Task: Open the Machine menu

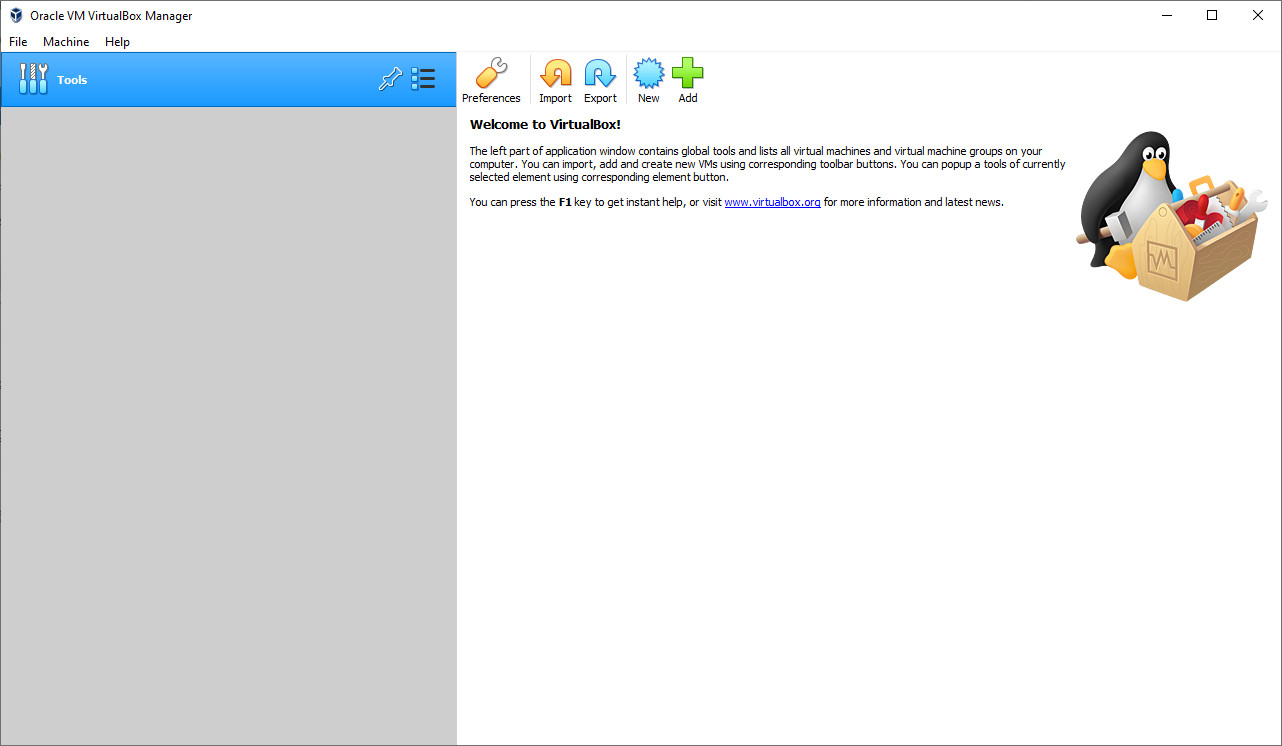Action: tap(66, 42)
